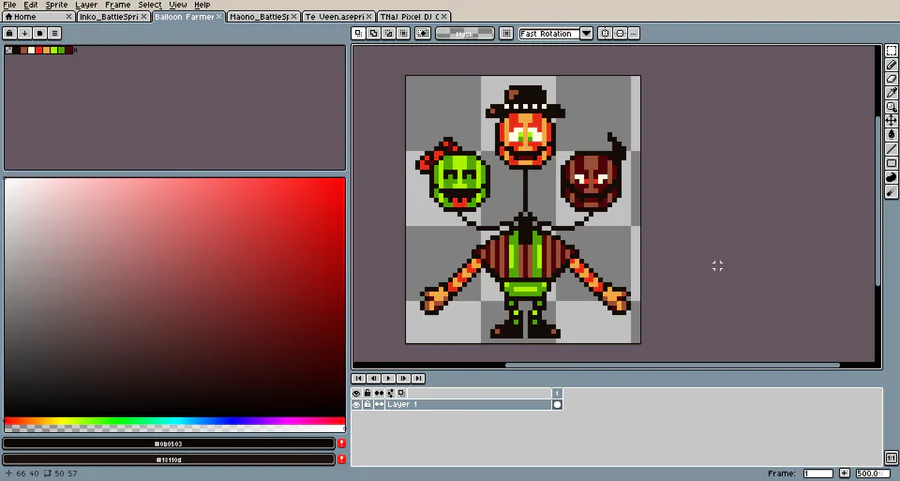Select the Contour tool
This screenshot has height=481, width=900.
(x=891, y=177)
